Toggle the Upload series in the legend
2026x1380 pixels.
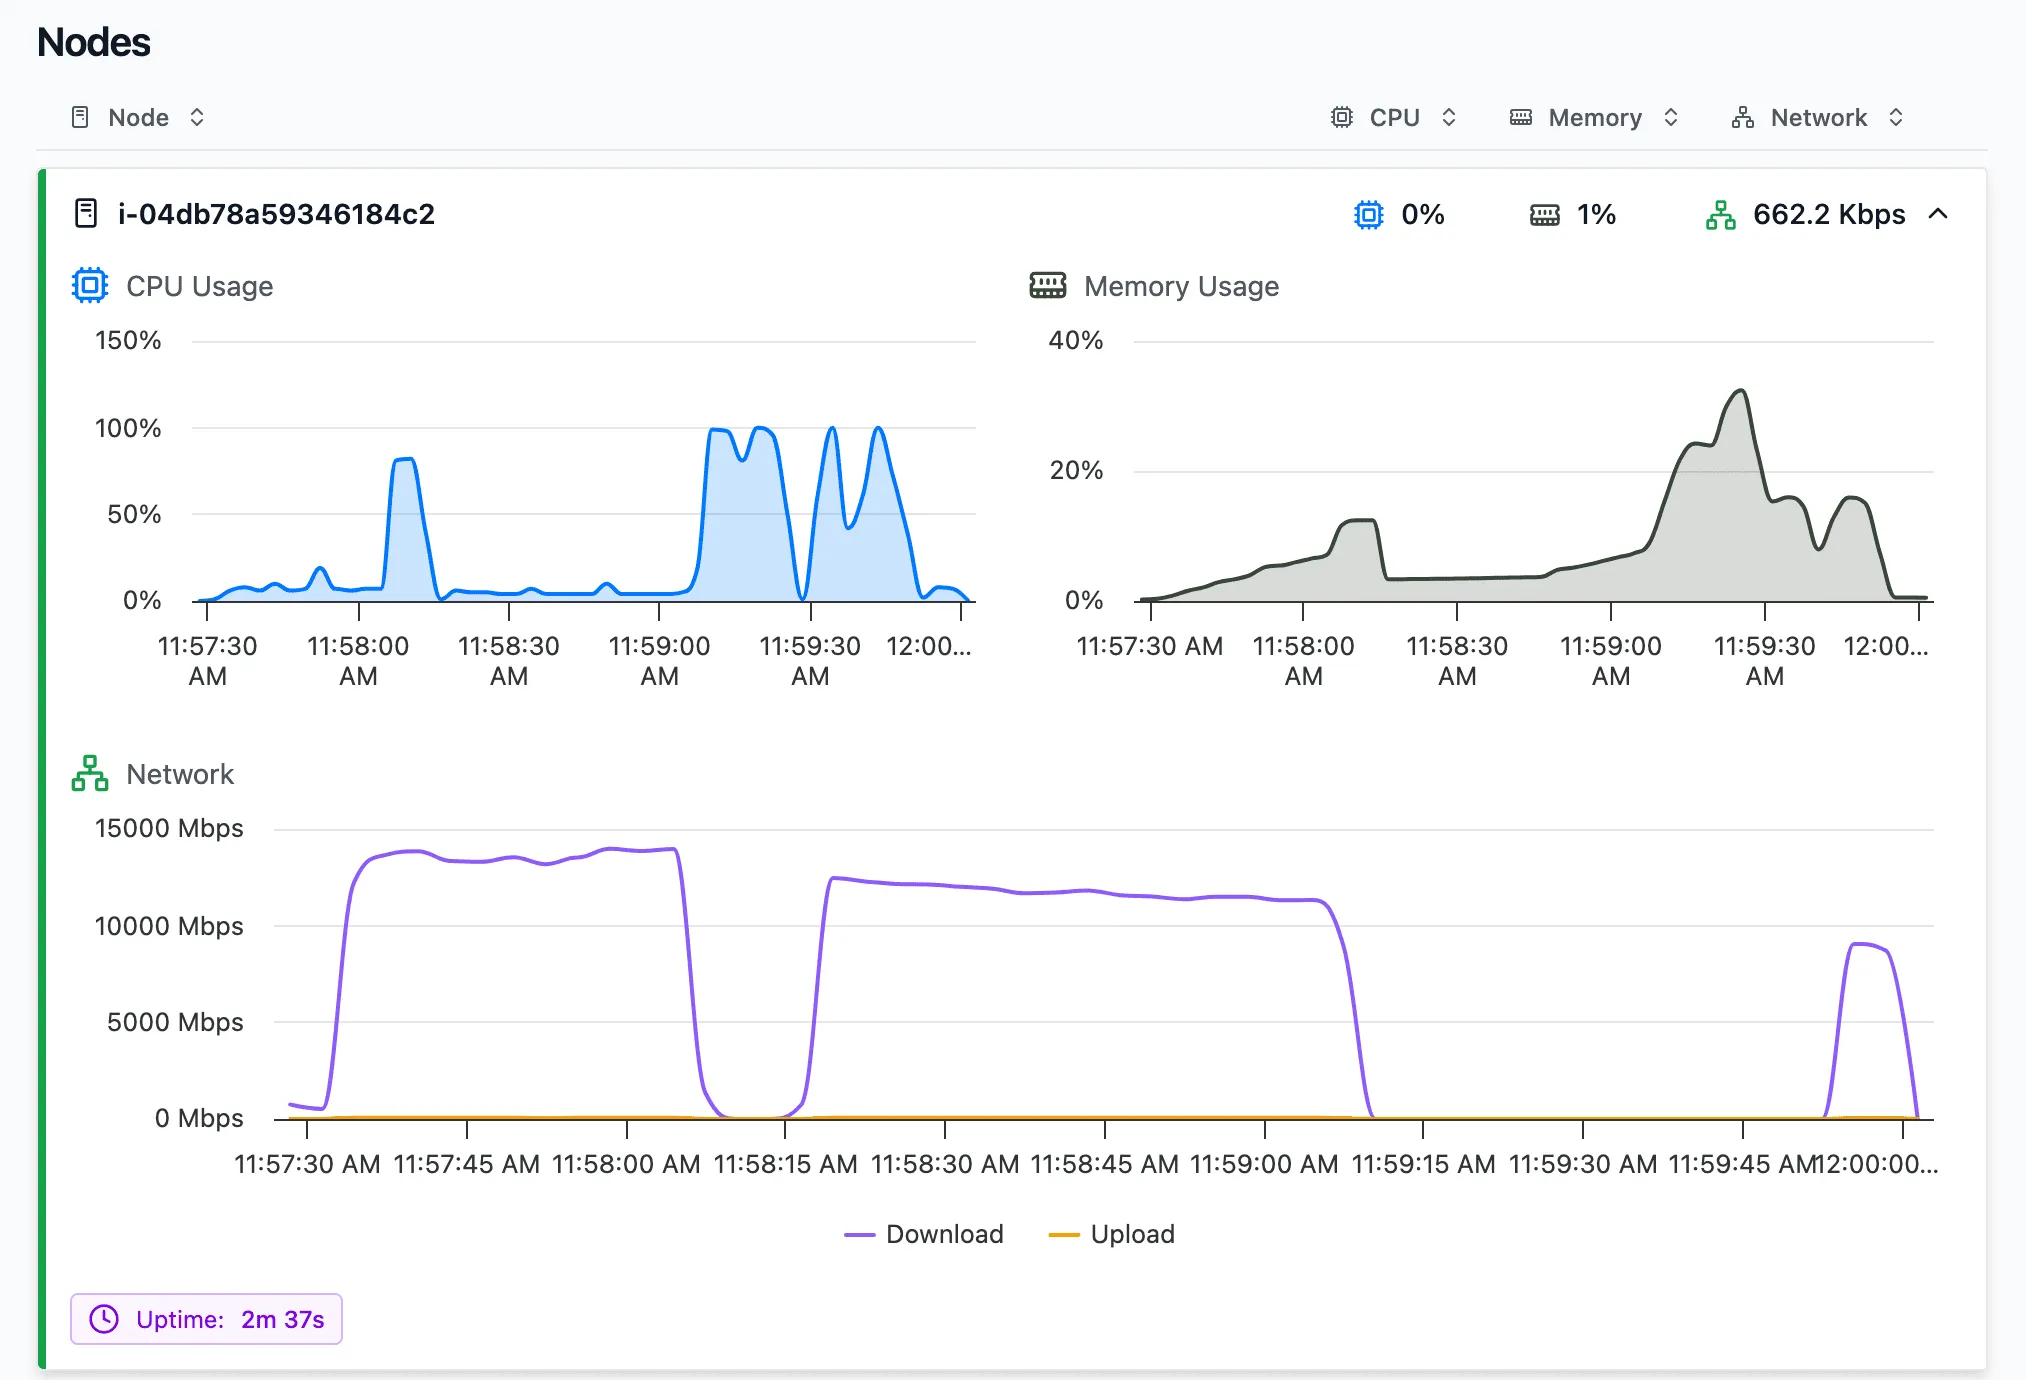1111,1233
